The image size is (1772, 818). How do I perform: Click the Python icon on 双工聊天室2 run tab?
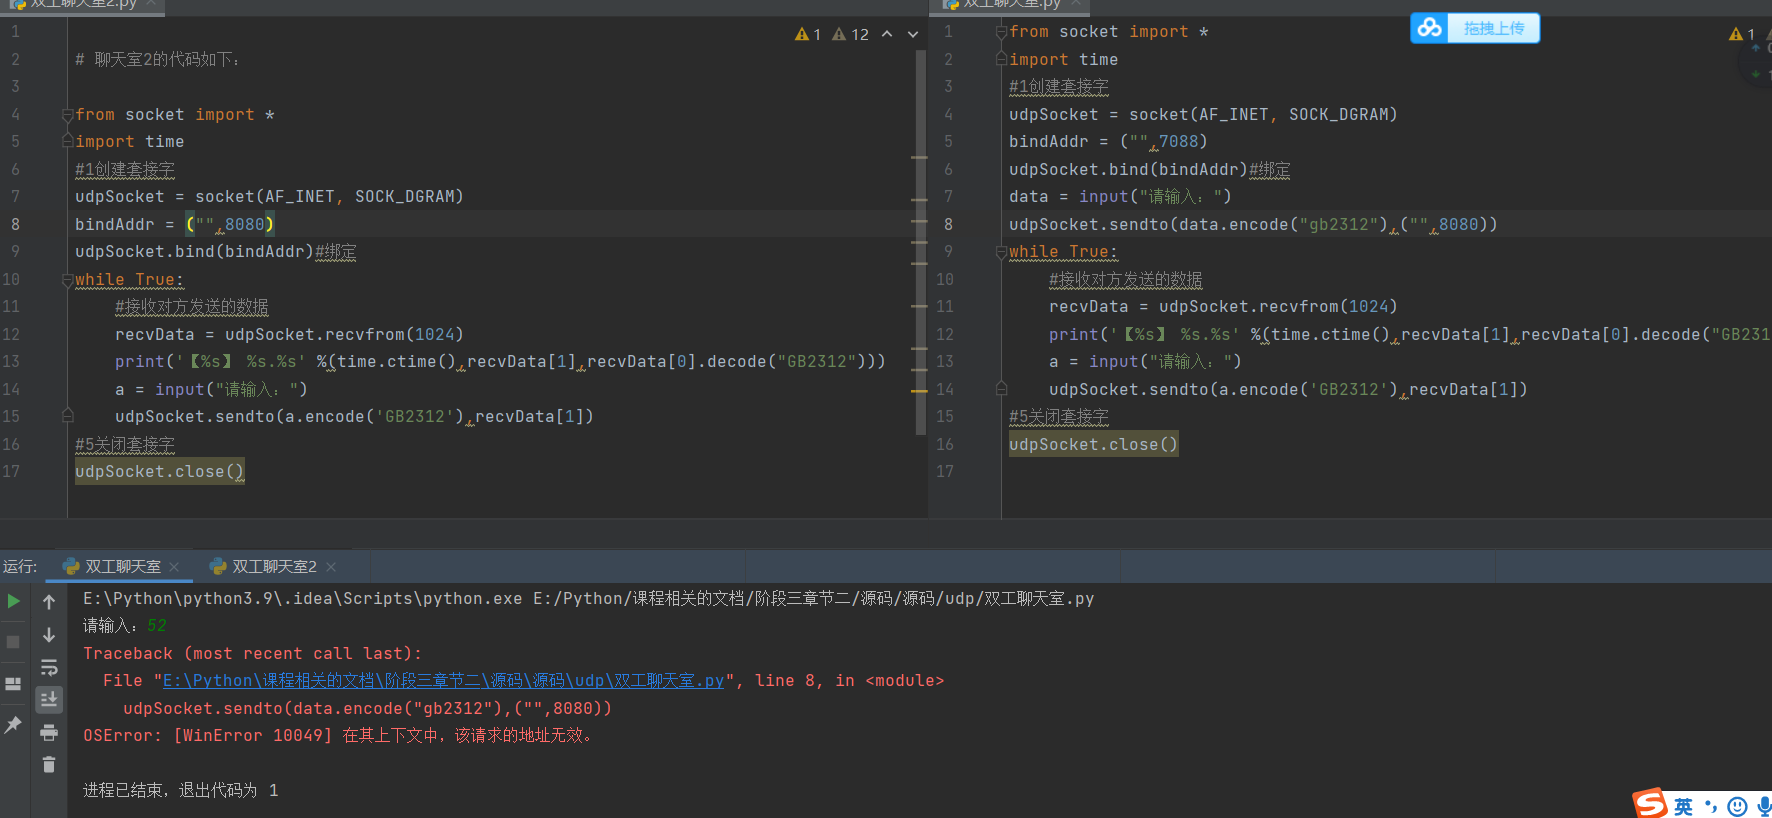point(218,567)
